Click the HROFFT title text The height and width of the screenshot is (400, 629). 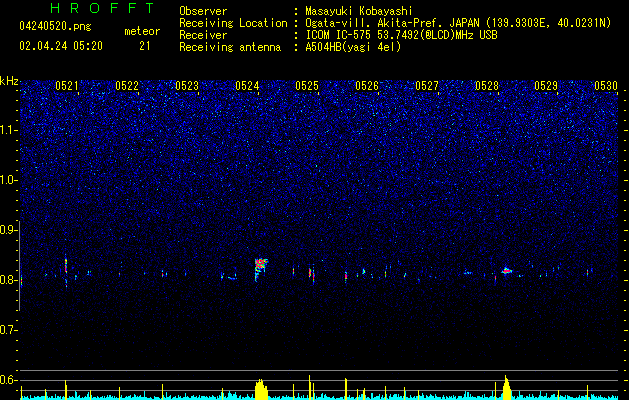[x=103, y=8]
